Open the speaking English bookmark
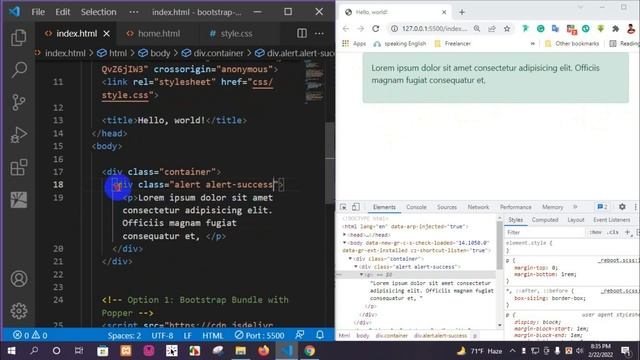 (x=400, y=44)
